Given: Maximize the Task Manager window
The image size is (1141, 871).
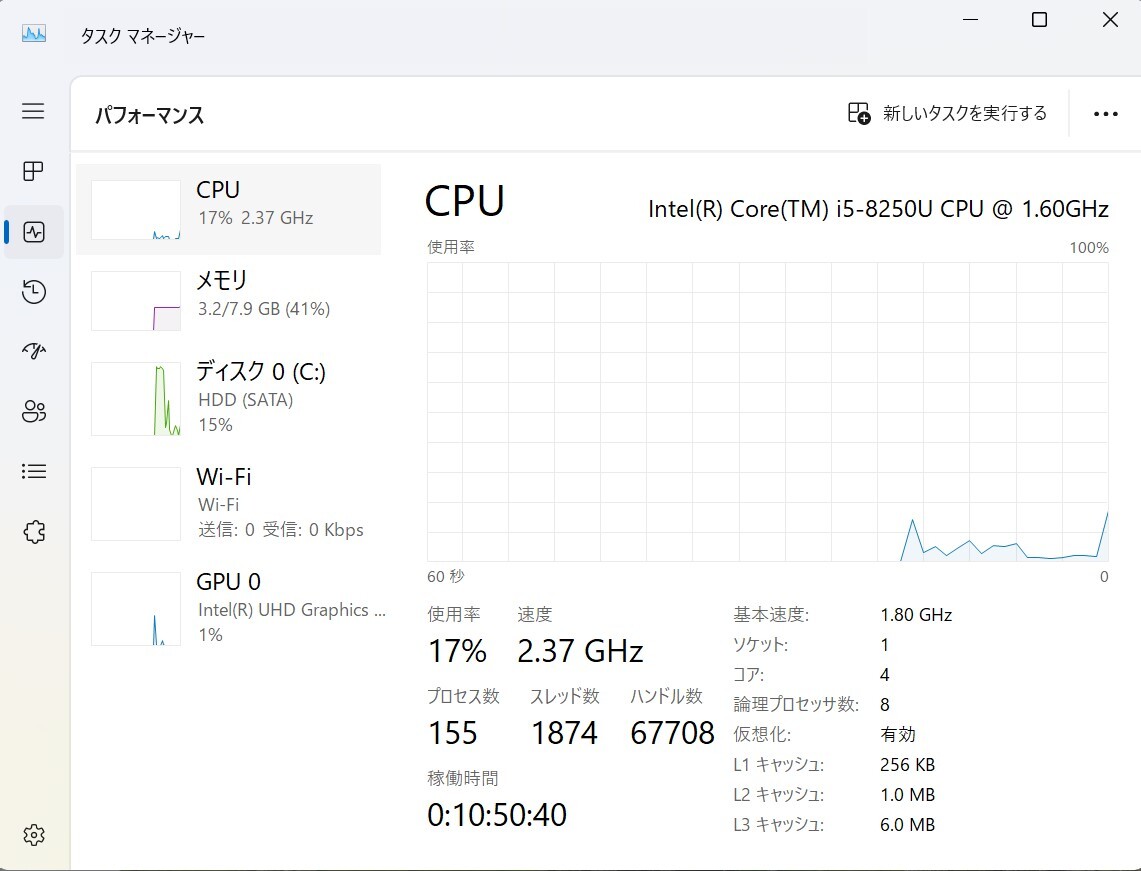Looking at the screenshot, I should point(1039,20).
